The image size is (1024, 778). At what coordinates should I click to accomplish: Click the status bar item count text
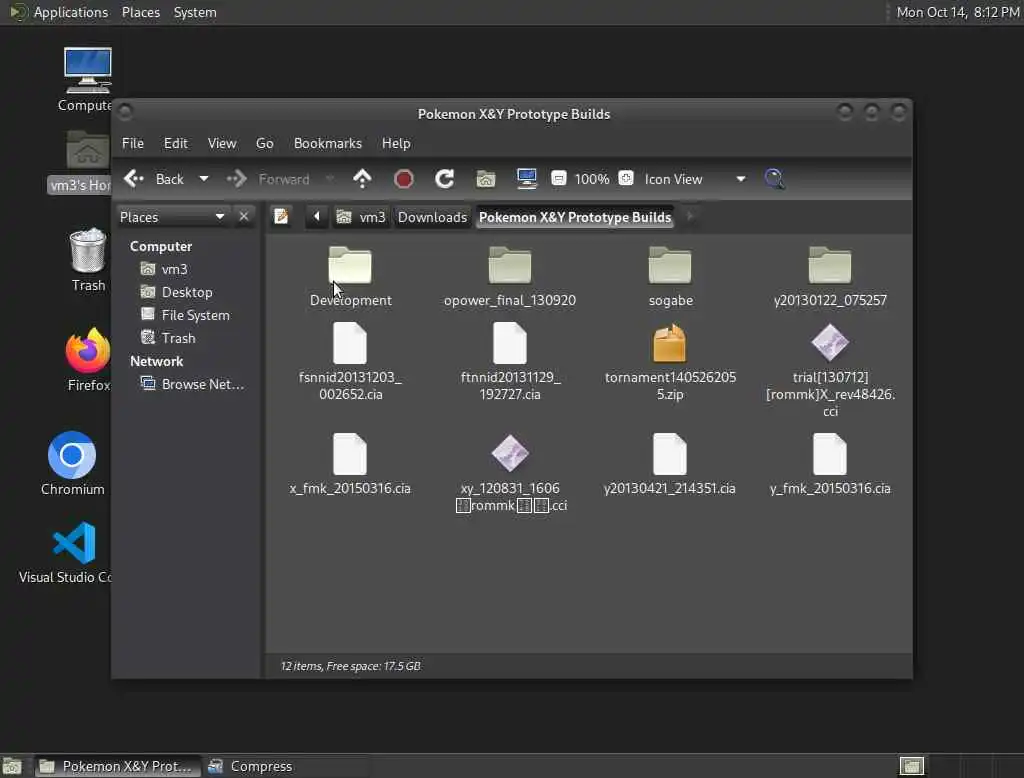coord(351,666)
